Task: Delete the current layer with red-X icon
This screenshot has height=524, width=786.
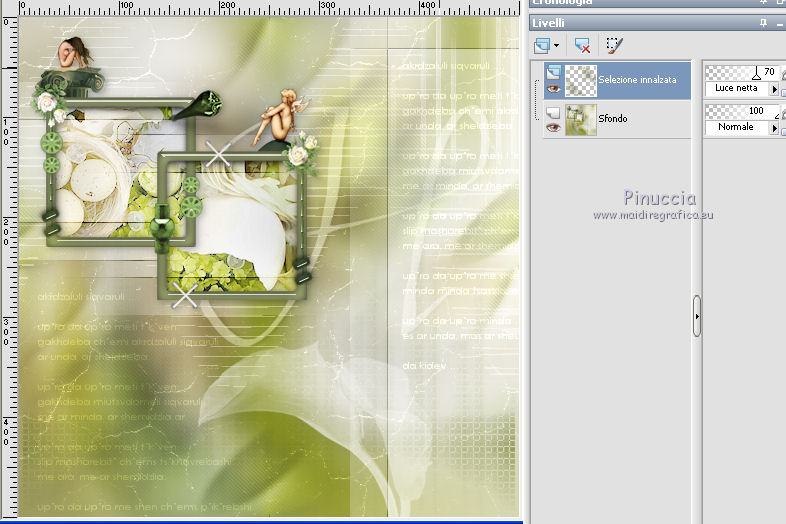Action: 582,46
